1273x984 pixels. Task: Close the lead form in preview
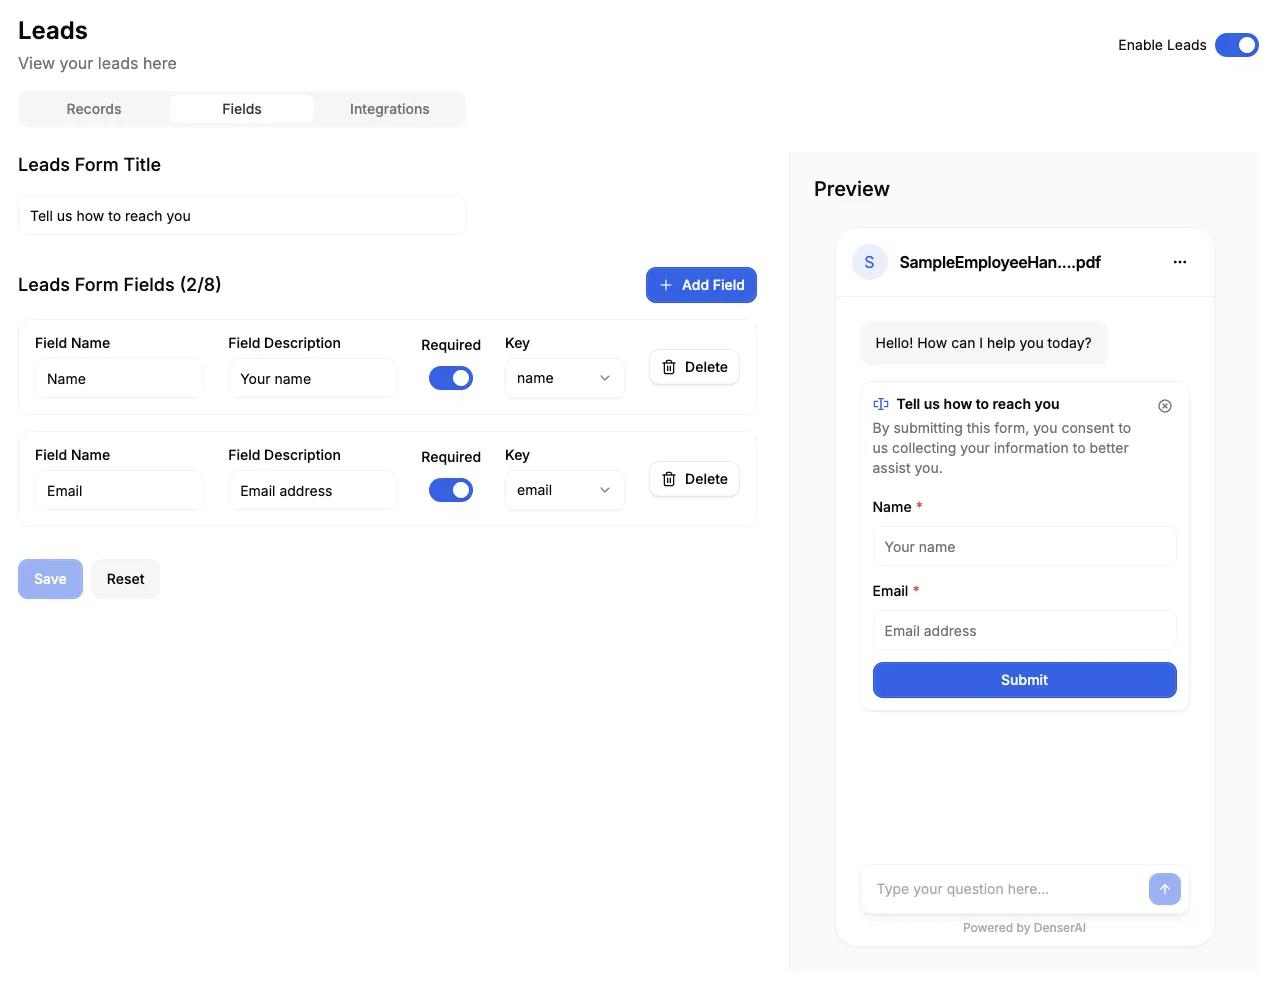tap(1164, 406)
